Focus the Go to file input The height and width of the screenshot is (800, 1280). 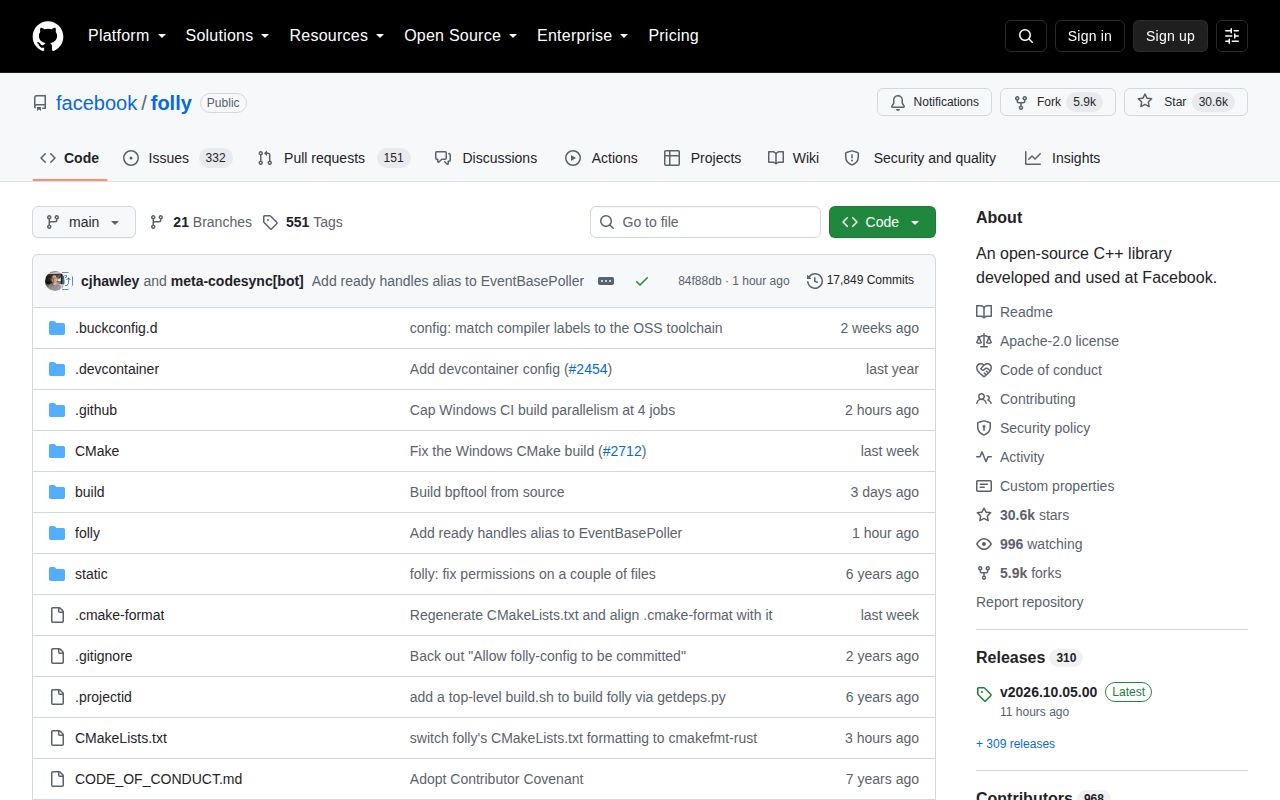pyautogui.click(x=705, y=222)
